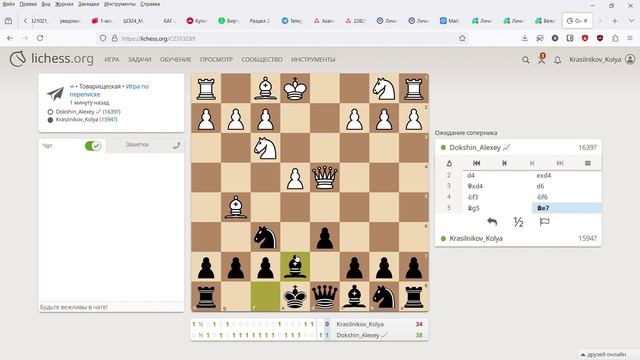The height and width of the screenshot is (360, 640).
Task: Open the Справка menu
Action: [150, 4]
